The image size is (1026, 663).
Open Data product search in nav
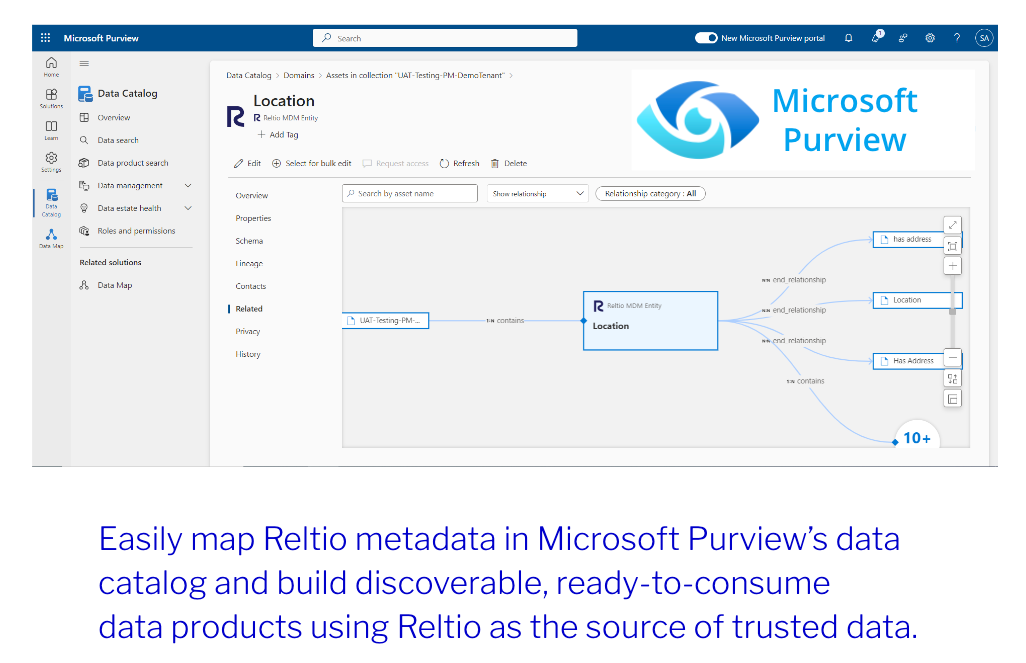[x=133, y=163]
